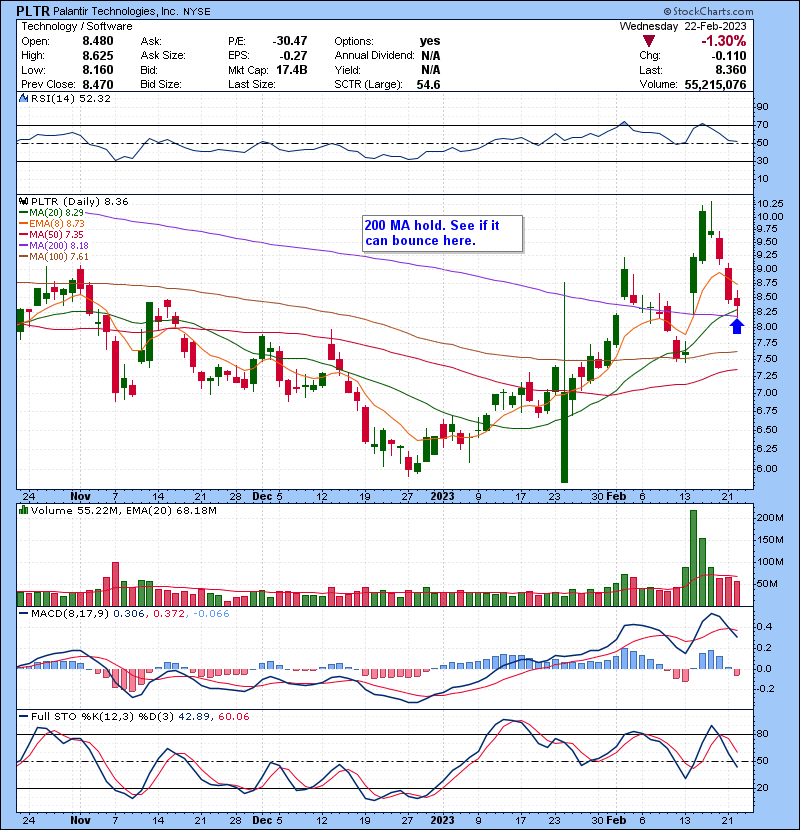800x830 pixels.
Task: Click the Technology / Software sector label
Action: pos(77,26)
